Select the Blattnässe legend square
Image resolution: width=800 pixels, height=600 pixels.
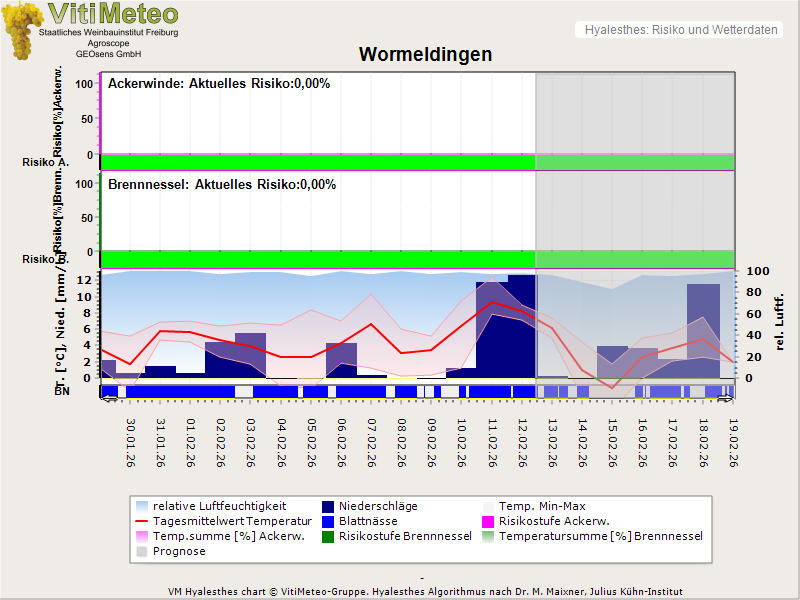pos(330,521)
